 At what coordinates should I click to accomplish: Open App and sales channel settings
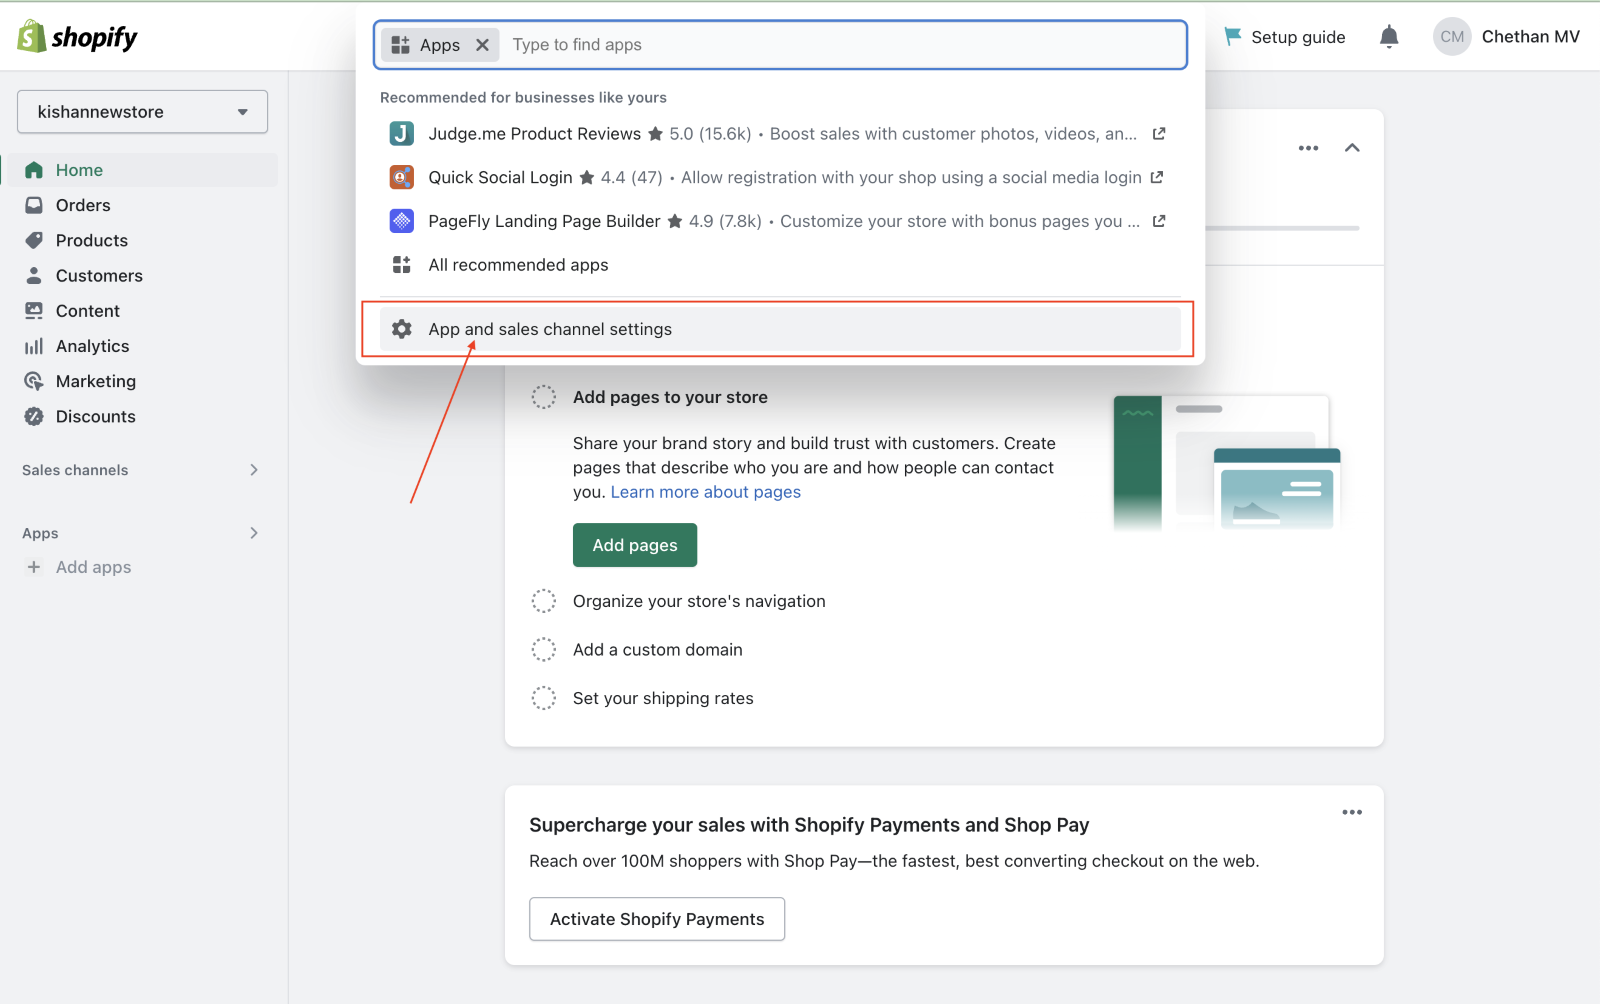point(780,329)
